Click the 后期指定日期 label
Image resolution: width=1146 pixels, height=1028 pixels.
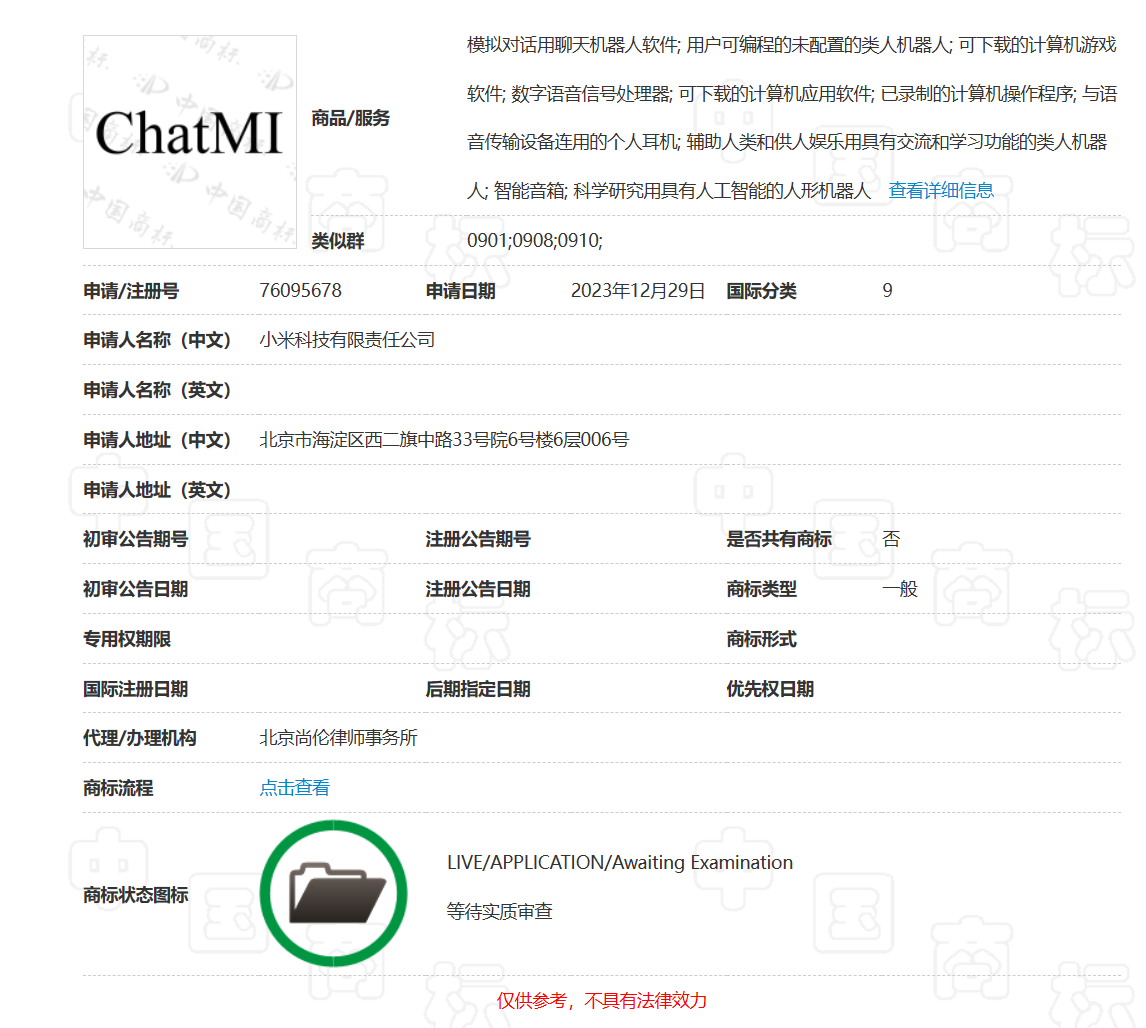coord(478,689)
